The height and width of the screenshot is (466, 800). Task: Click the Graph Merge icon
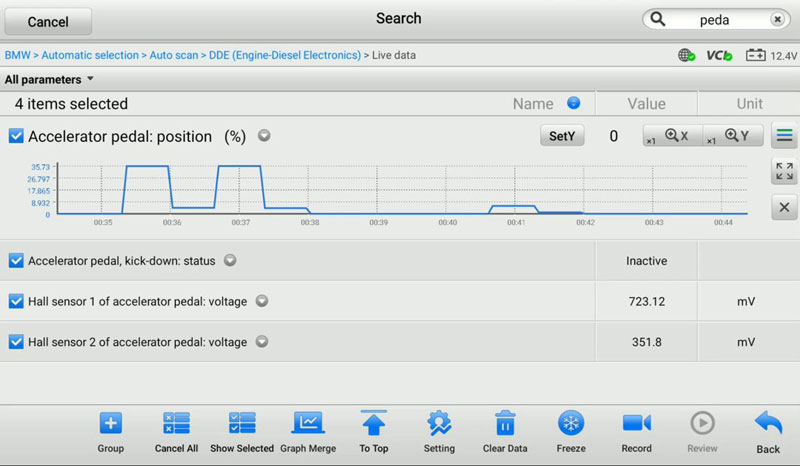[308, 424]
